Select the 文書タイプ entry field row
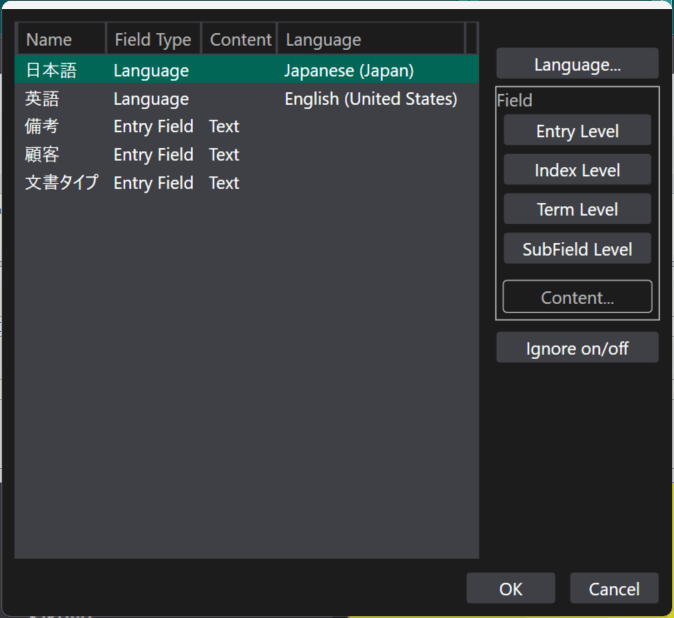Viewport: 674px width, 618px height. pyautogui.click(x=62, y=183)
